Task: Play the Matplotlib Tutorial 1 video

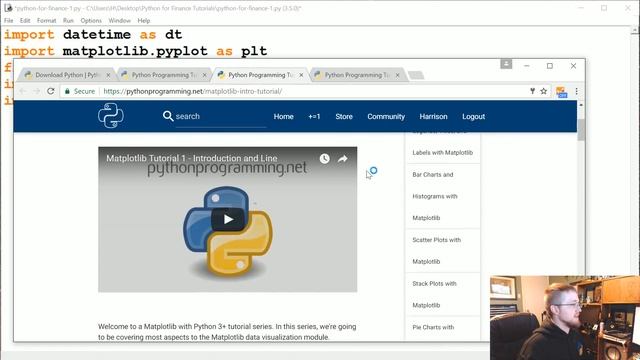Action: (x=228, y=220)
